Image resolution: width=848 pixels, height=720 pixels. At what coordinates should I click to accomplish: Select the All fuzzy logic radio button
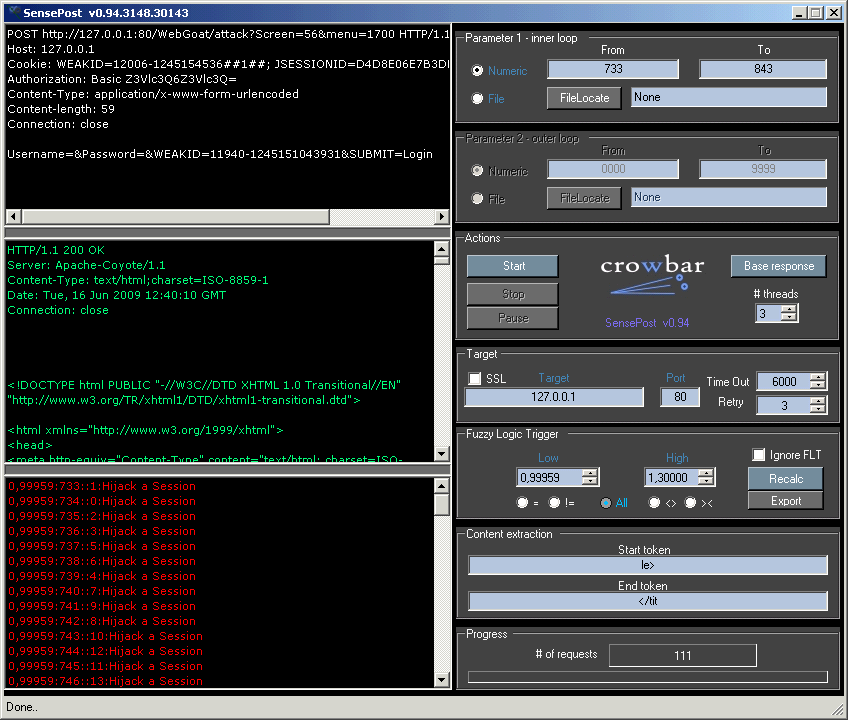tap(606, 503)
